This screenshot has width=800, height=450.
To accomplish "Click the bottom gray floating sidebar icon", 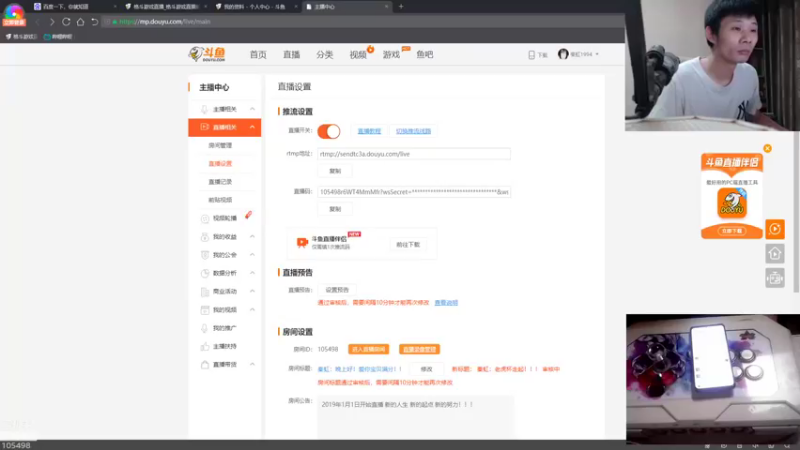I will (775, 278).
